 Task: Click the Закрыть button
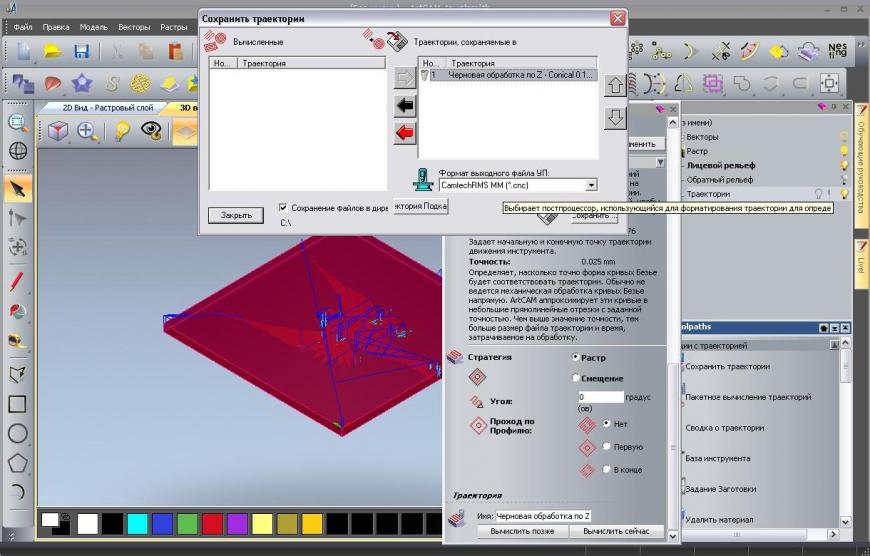(236, 215)
